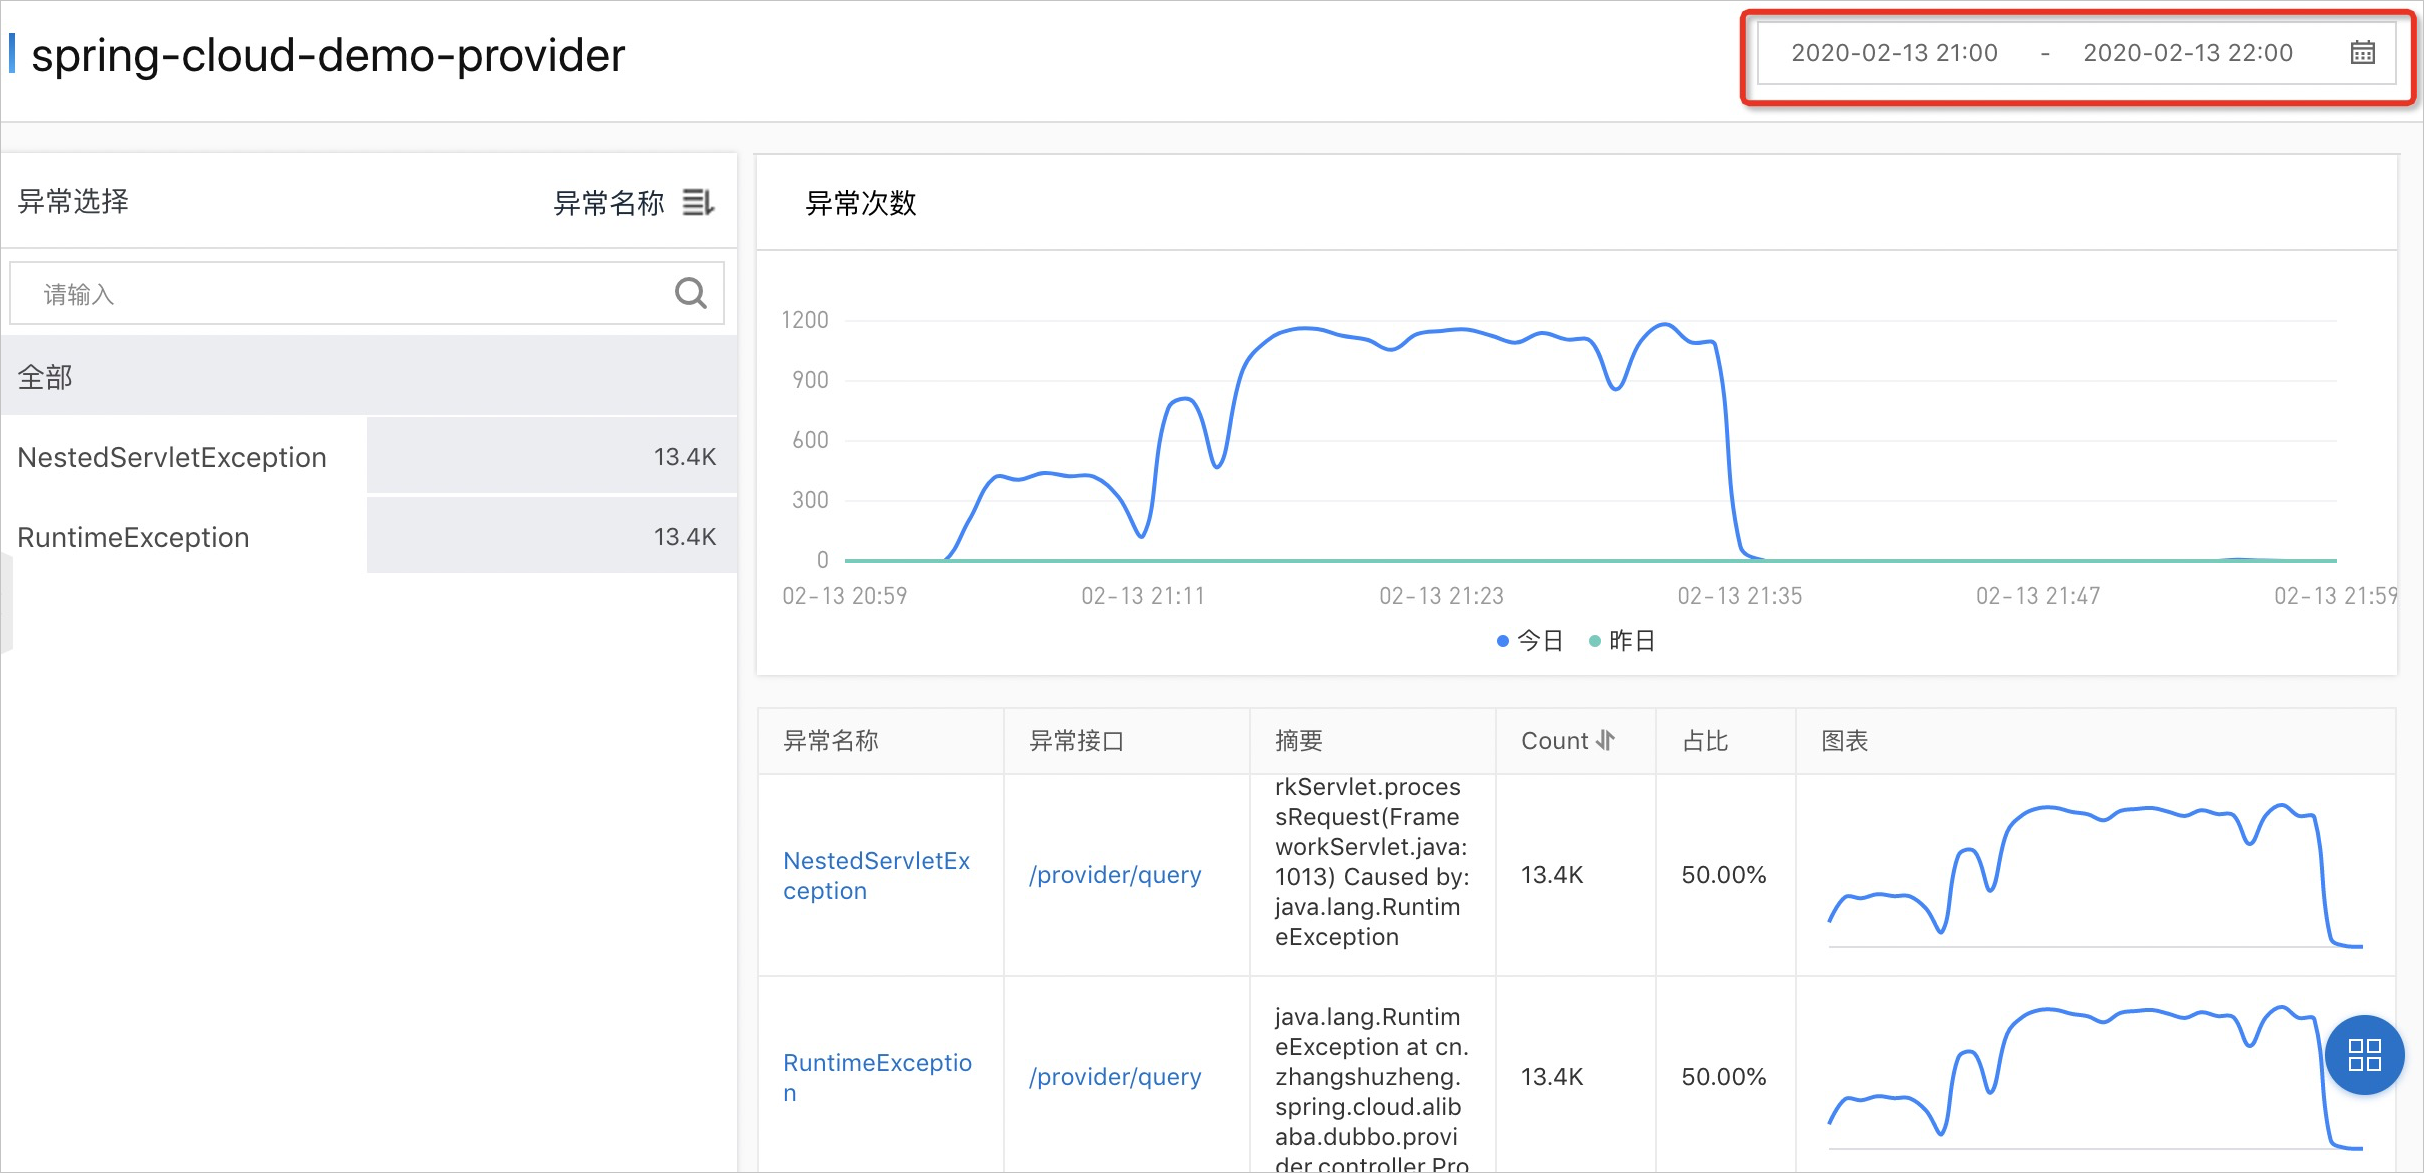
Task: Click summary text of RuntimeException row
Action: coord(1372,1090)
